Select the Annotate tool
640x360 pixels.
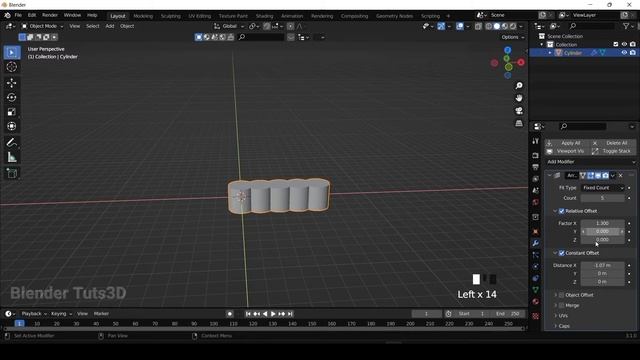tap(11, 142)
